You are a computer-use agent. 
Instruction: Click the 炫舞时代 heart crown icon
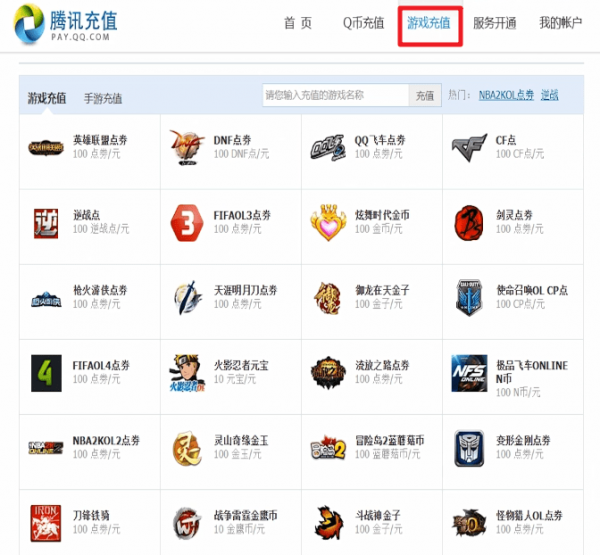(328, 222)
